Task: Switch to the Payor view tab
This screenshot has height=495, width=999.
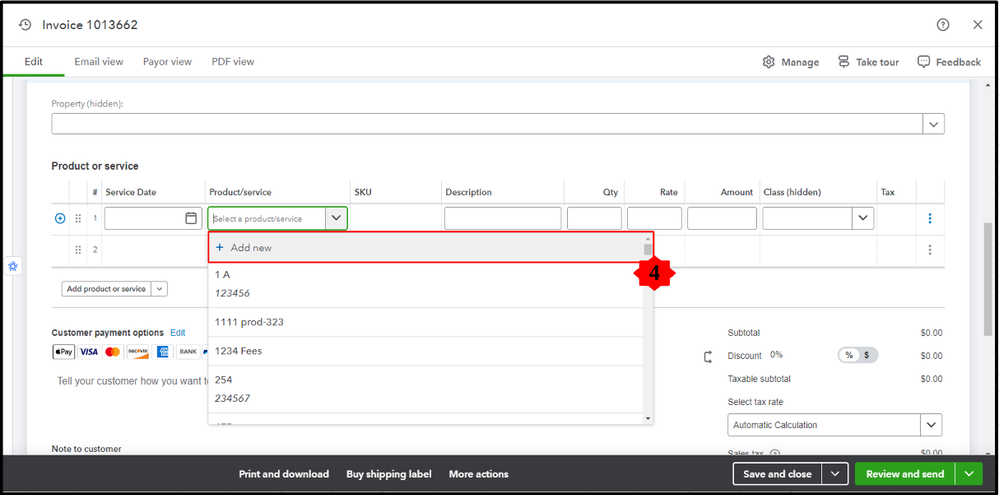Action: click(167, 62)
